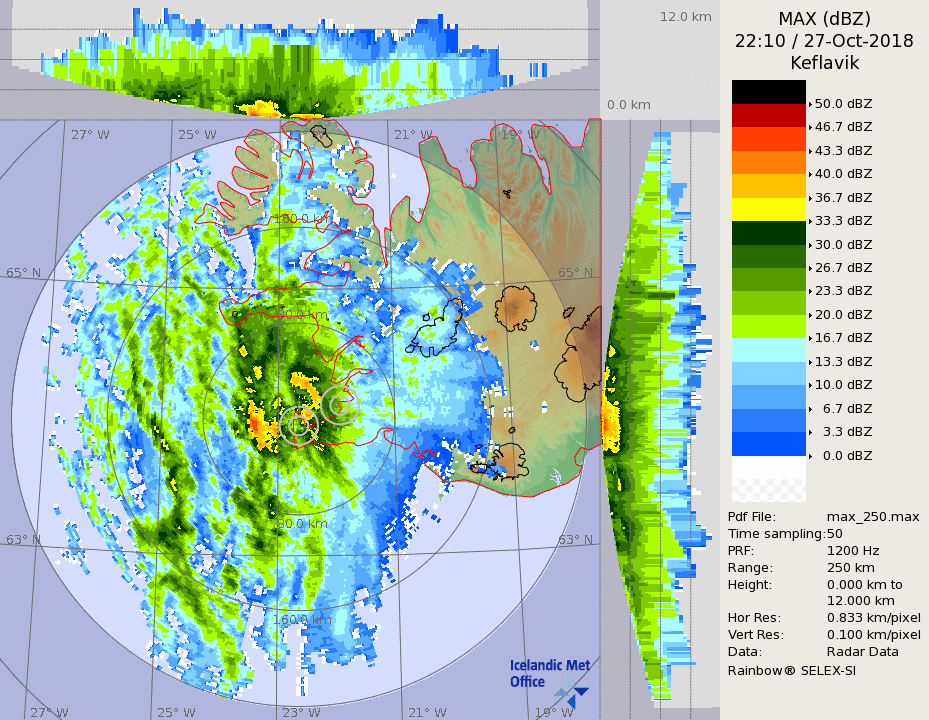Select the red 46.7 dBZ legend swatch
The height and width of the screenshot is (720, 929).
[768, 115]
